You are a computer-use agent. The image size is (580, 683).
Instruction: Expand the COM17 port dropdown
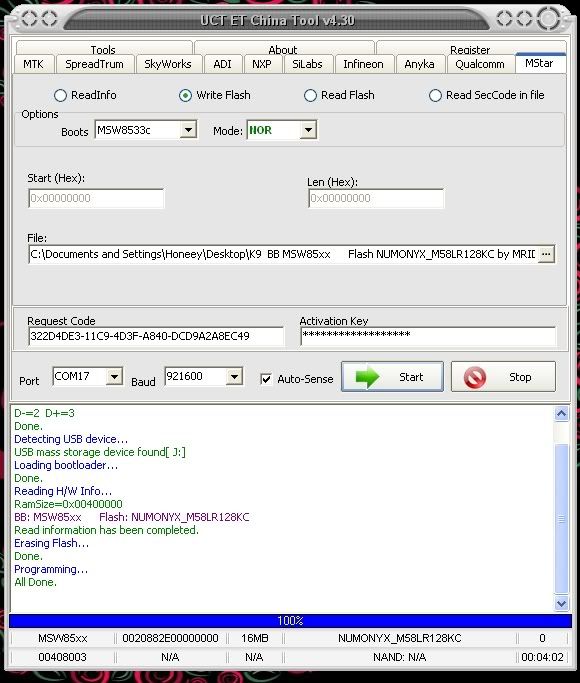pyautogui.click(x=115, y=376)
